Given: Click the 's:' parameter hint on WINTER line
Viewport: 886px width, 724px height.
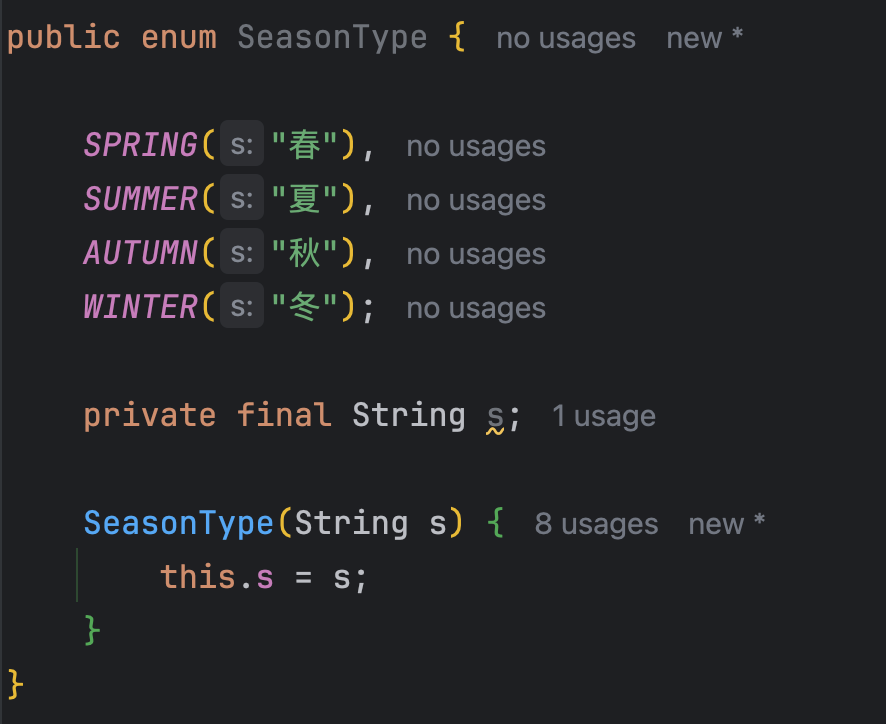Looking at the screenshot, I should pyautogui.click(x=242, y=305).
